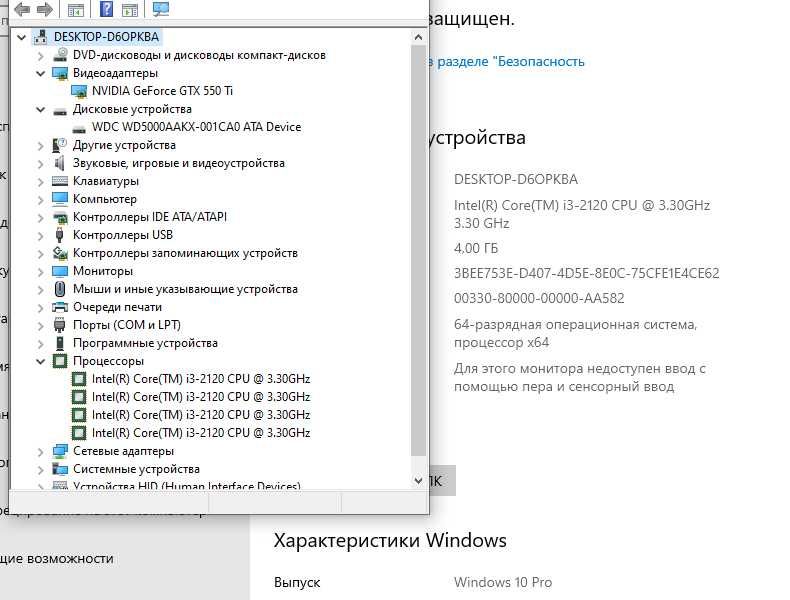Click the Forward arrow in Device Manager toolbar
This screenshot has width=790, height=600.
tap(45, 9)
